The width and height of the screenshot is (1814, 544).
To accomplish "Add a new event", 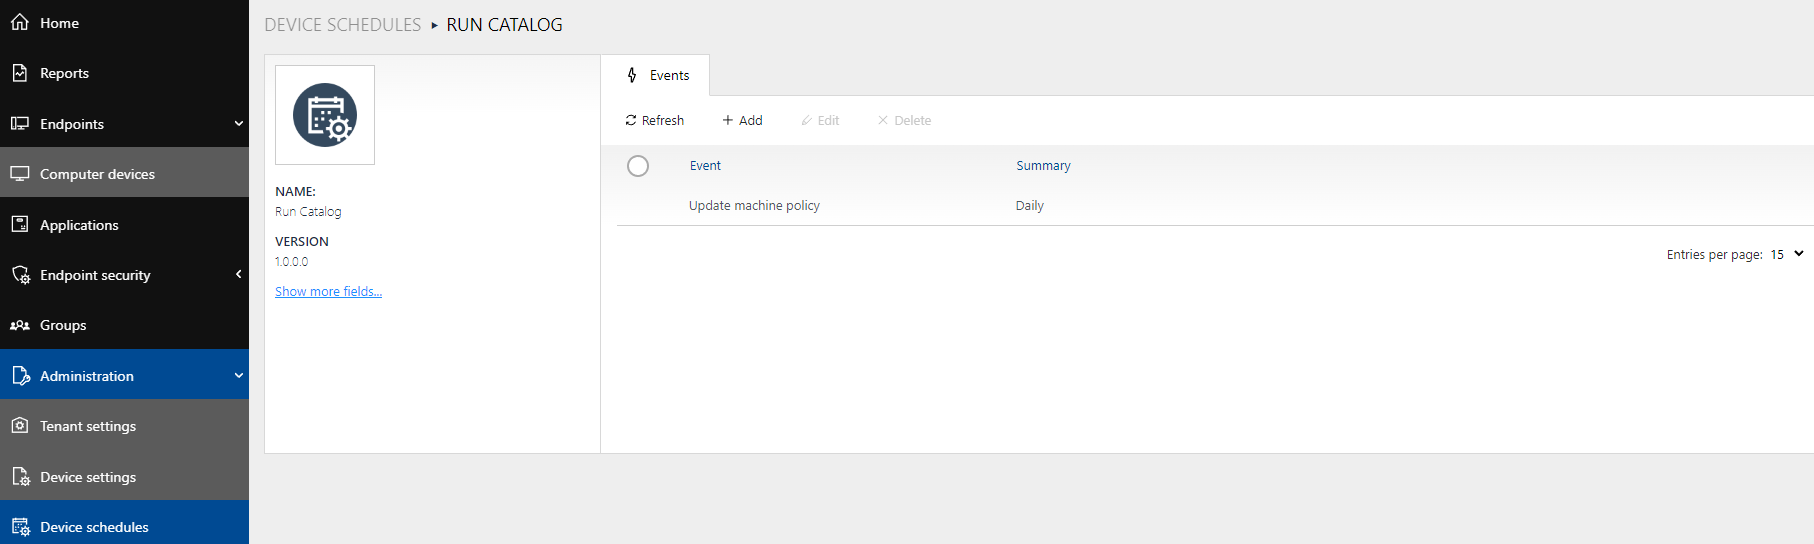I will (x=742, y=120).
